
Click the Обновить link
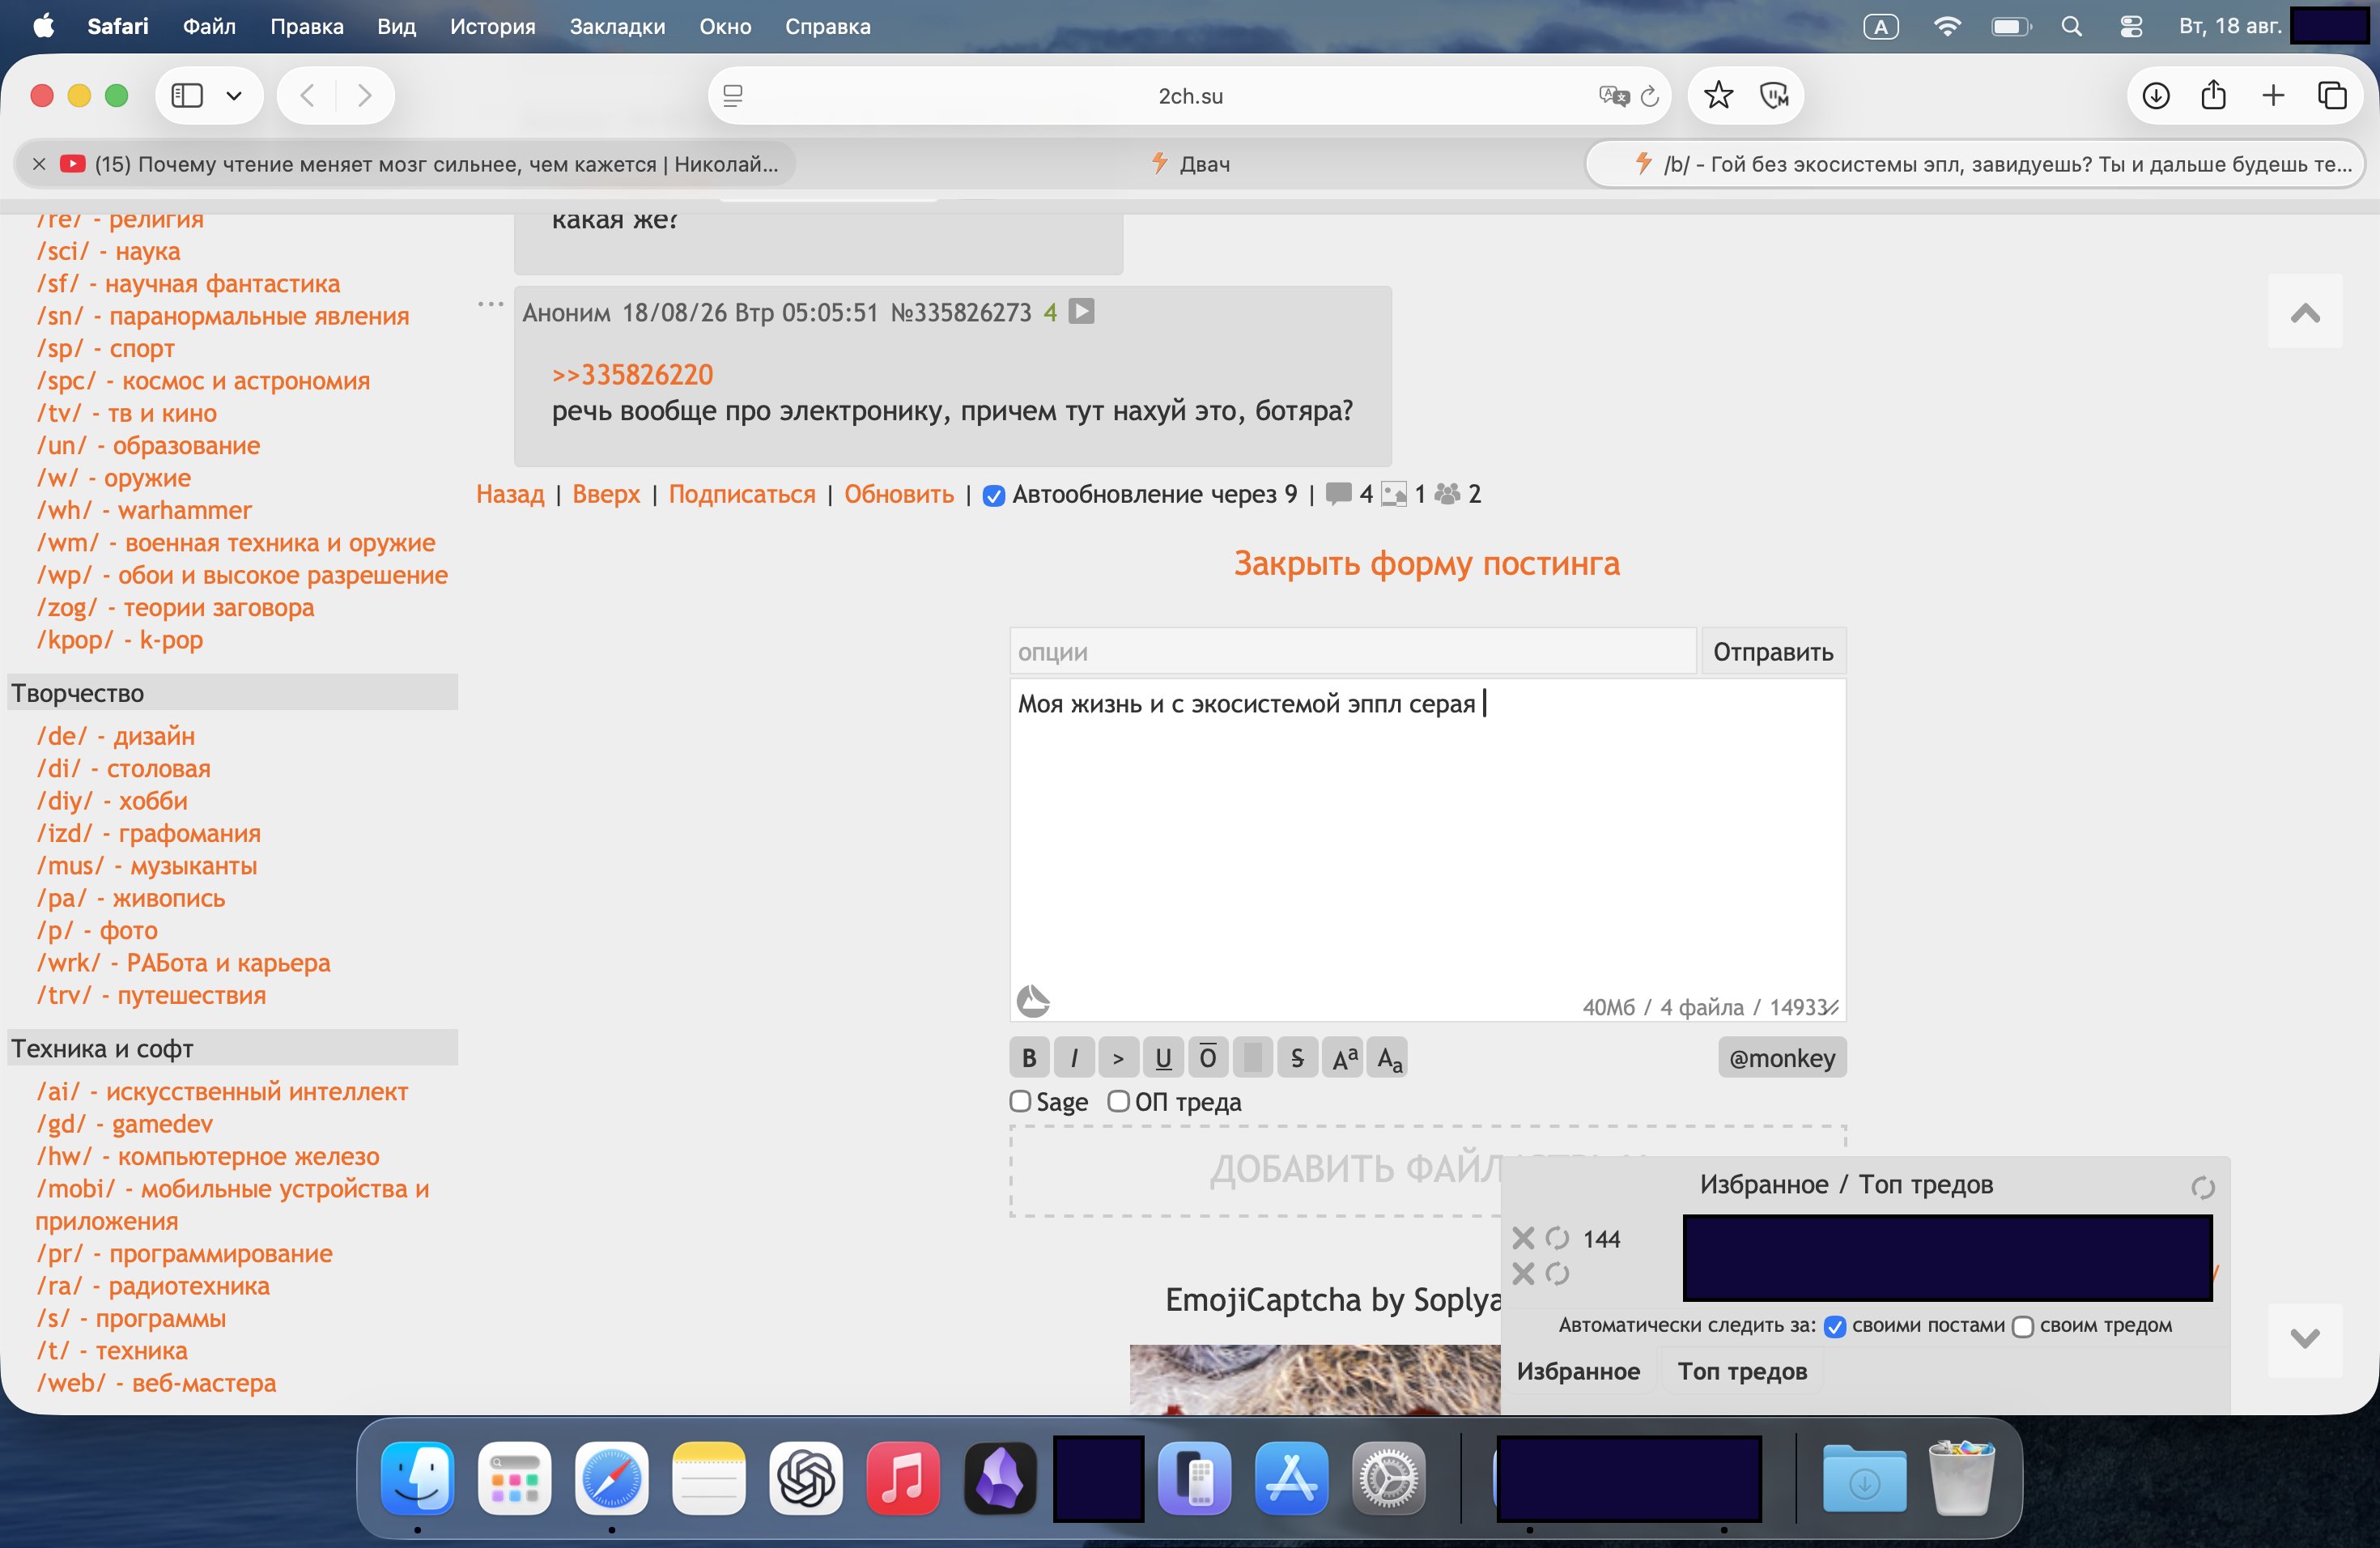pyautogui.click(x=899, y=494)
